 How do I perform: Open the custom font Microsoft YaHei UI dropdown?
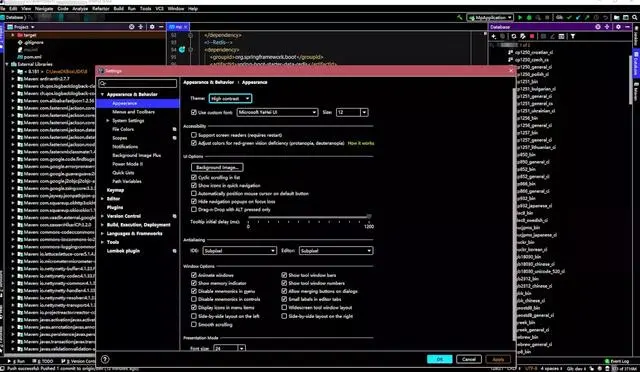click(x=277, y=112)
